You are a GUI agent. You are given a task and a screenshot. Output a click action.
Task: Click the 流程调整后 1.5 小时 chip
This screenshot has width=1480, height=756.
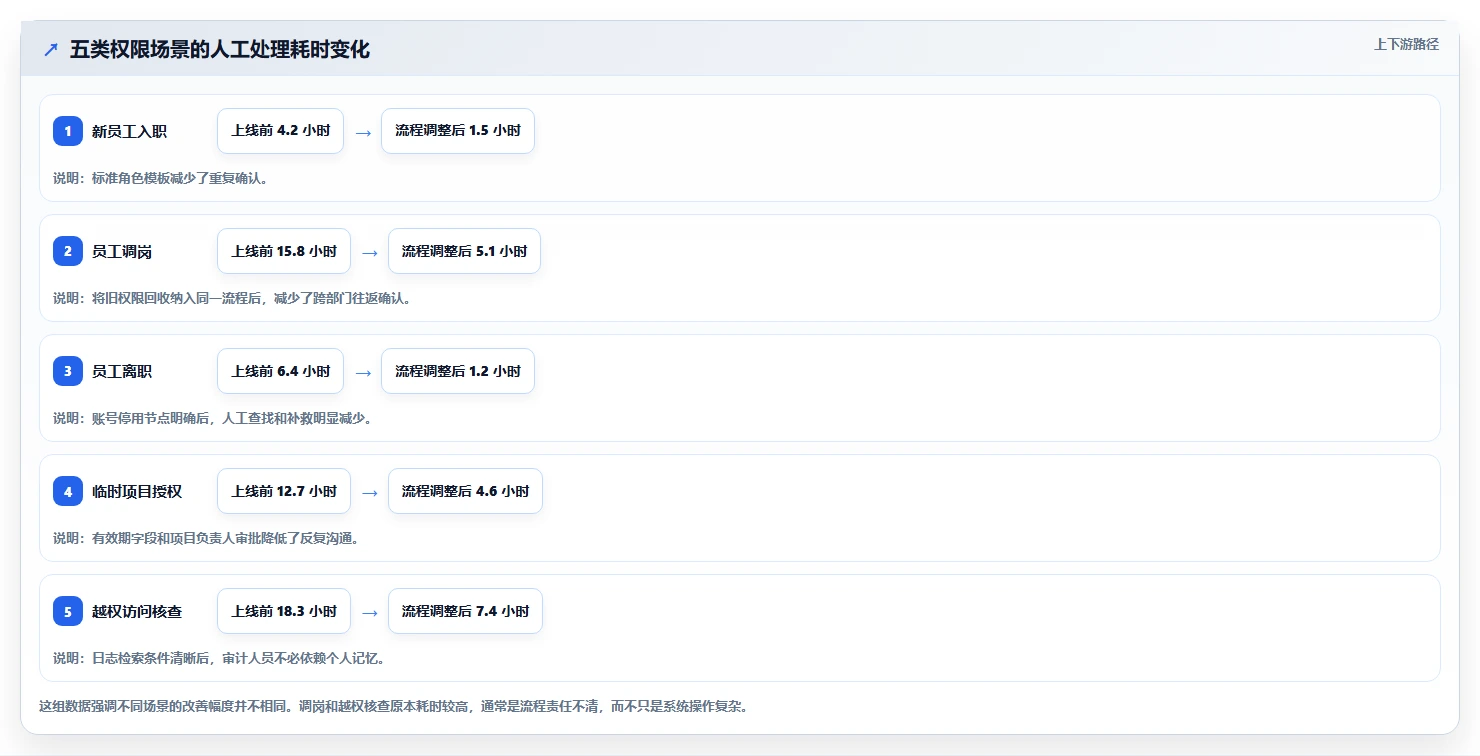click(458, 131)
